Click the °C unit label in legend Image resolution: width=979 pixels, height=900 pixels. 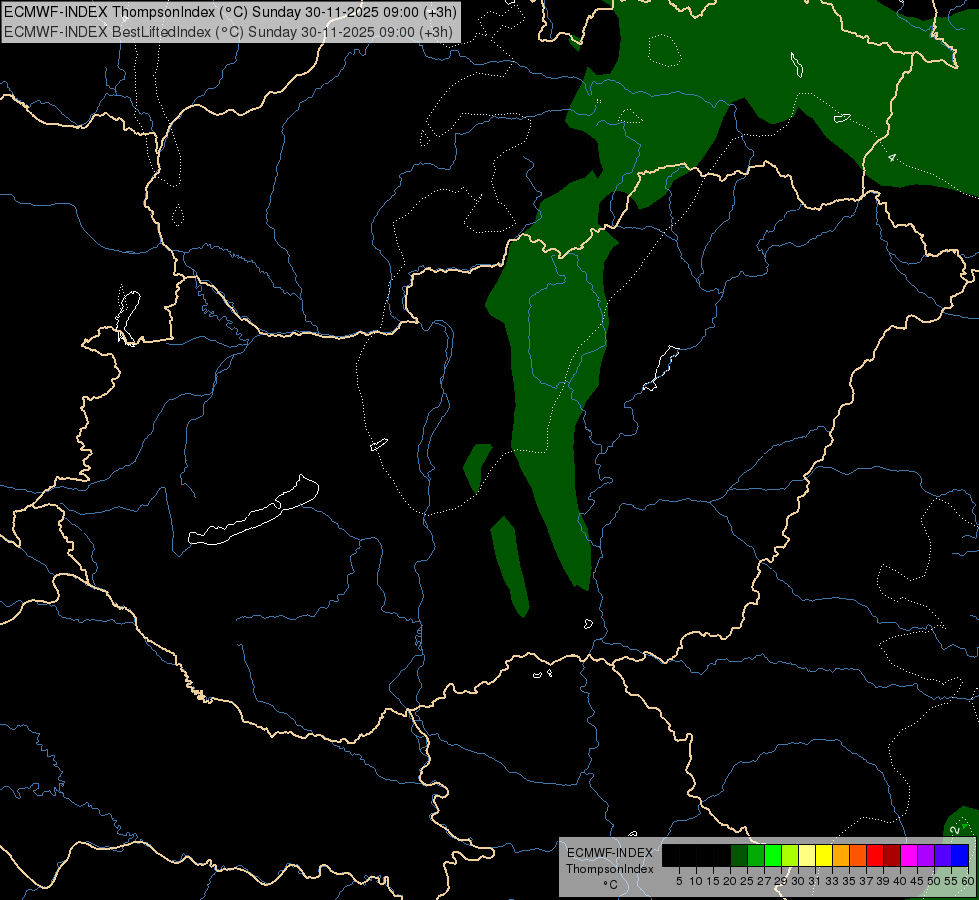[611, 885]
